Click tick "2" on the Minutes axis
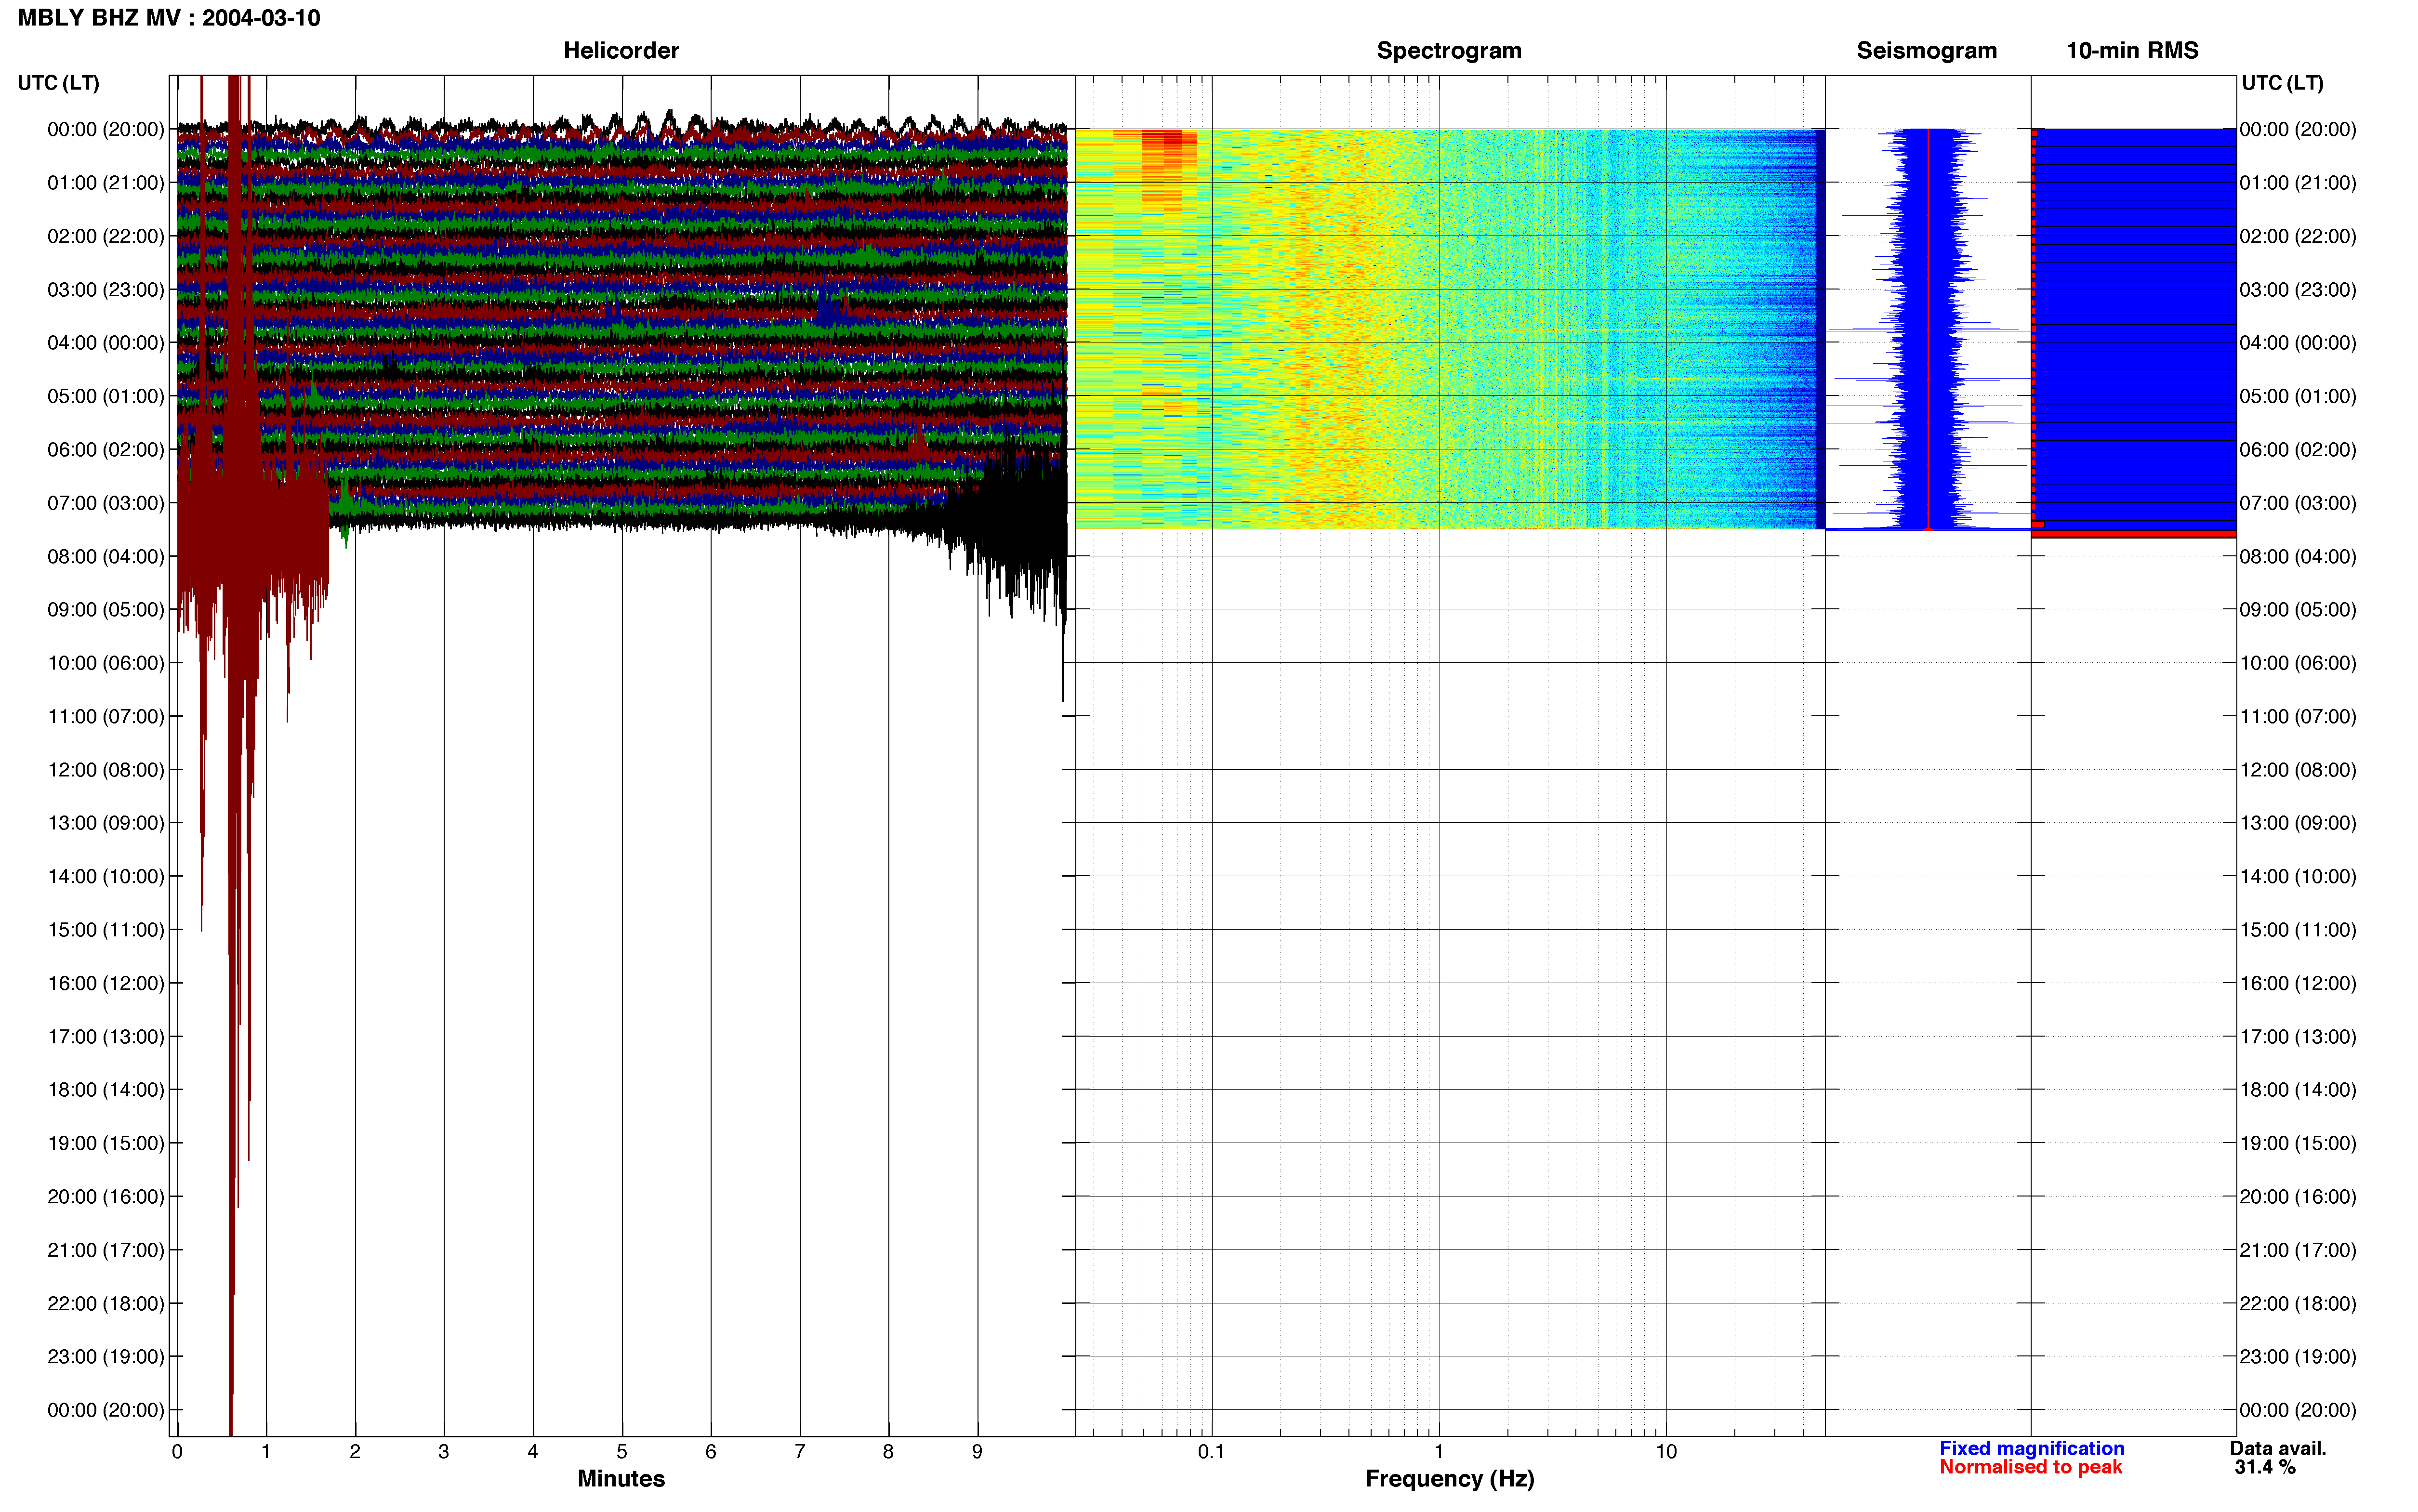Screen dimensions: 2418x1512 click(355, 1452)
